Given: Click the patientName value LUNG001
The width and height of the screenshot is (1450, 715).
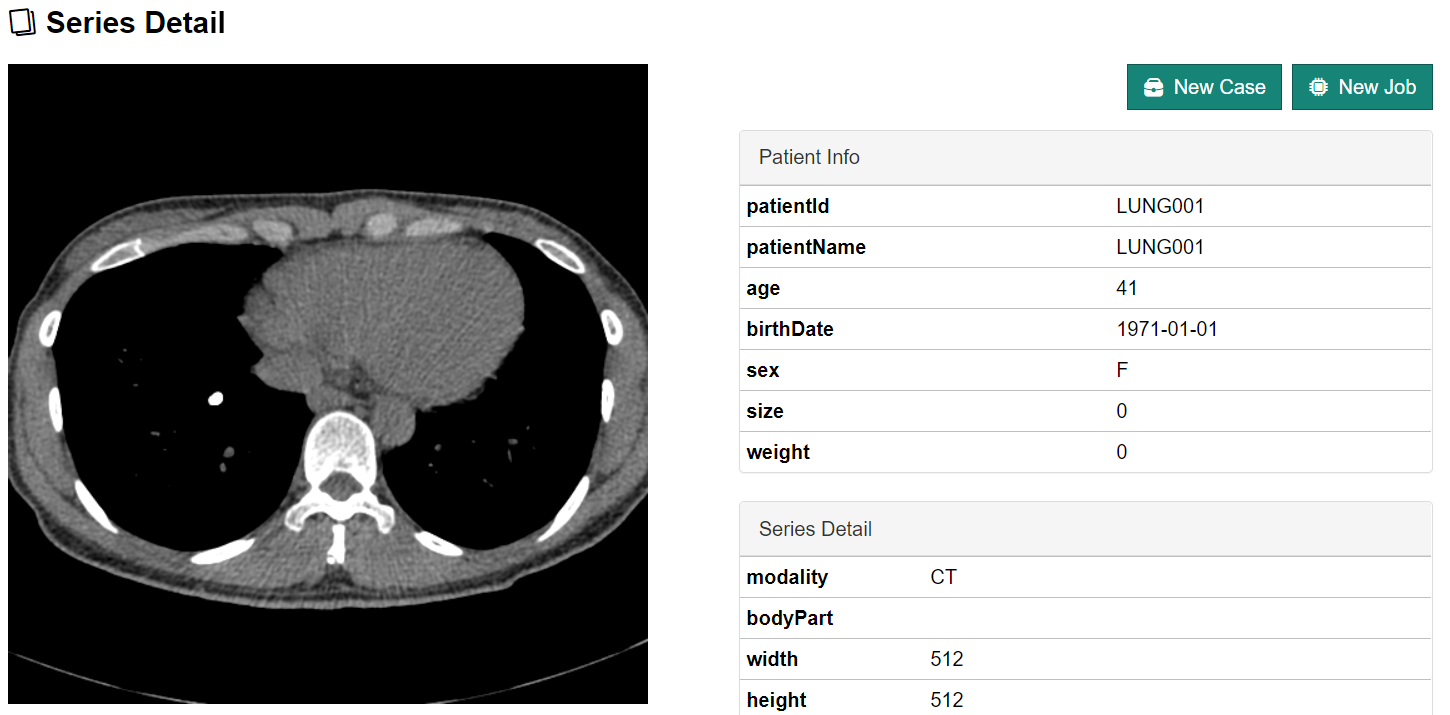Looking at the screenshot, I should coord(1160,247).
